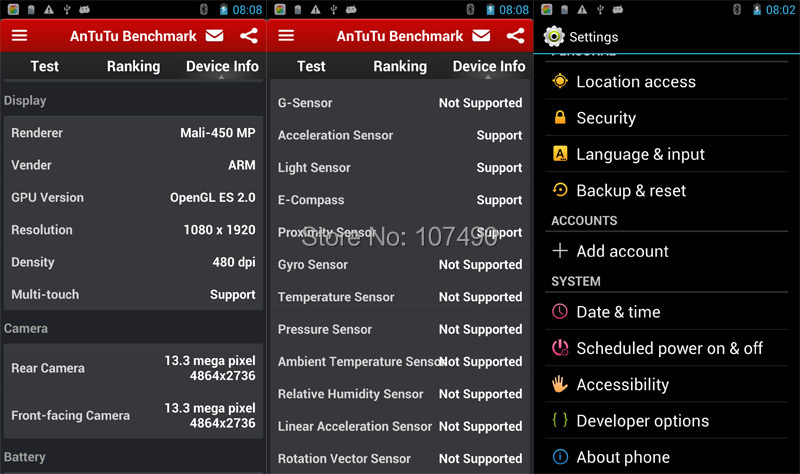
Task: Switch to Ranking tab in middle screen
Action: (x=400, y=66)
